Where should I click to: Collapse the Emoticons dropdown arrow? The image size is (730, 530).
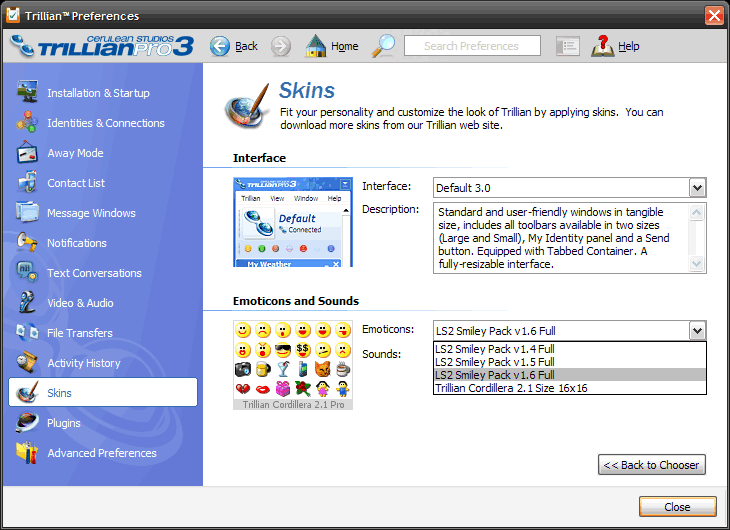click(697, 331)
